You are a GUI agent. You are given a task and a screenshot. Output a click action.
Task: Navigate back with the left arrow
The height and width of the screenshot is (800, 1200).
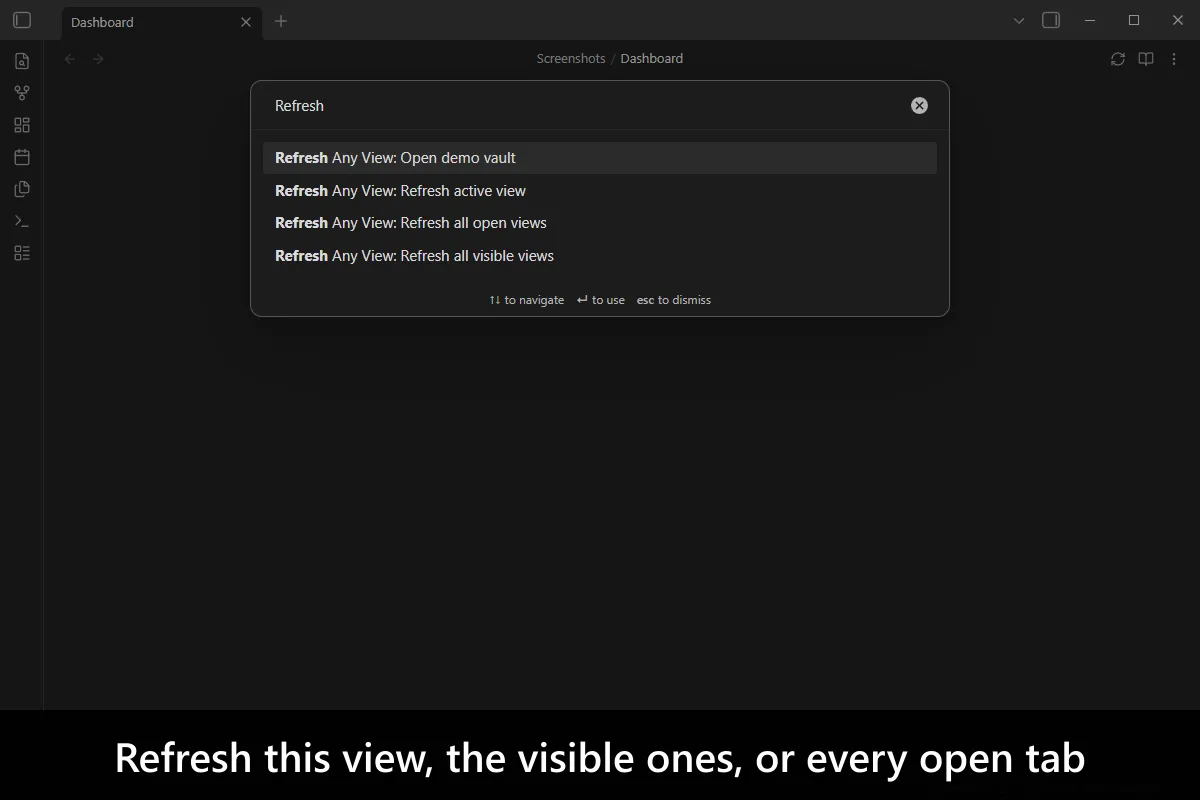pyautogui.click(x=70, y=59)
